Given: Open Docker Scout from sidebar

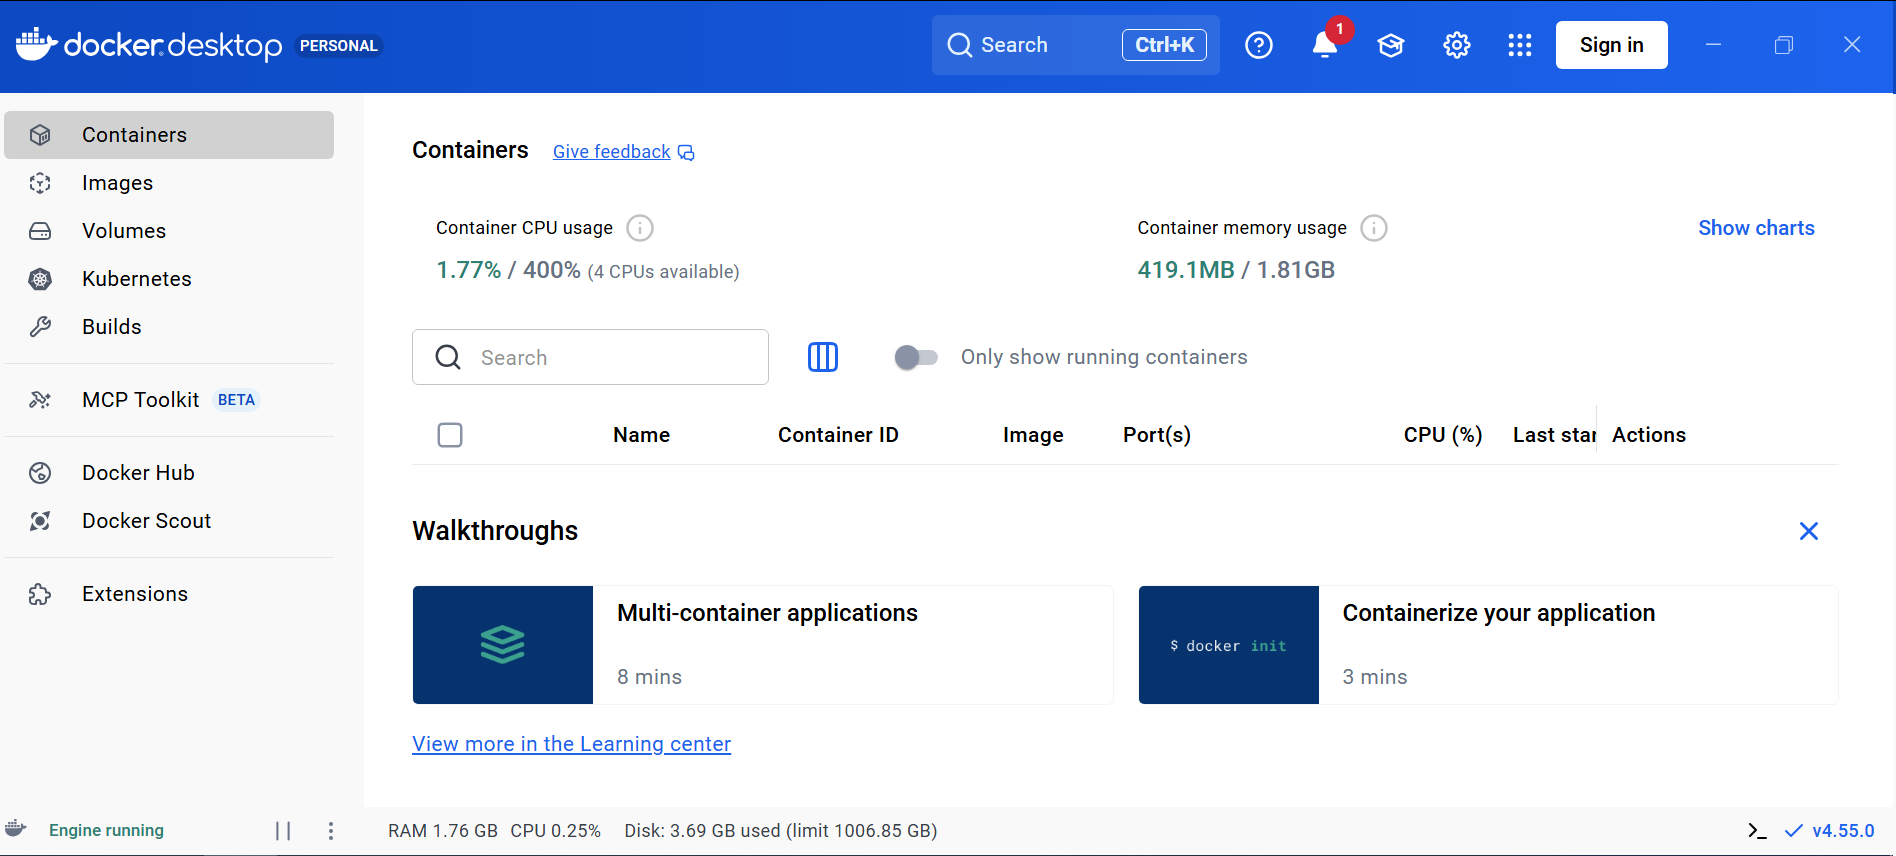Looking at the screenshot, I should (x=169, y=521).
